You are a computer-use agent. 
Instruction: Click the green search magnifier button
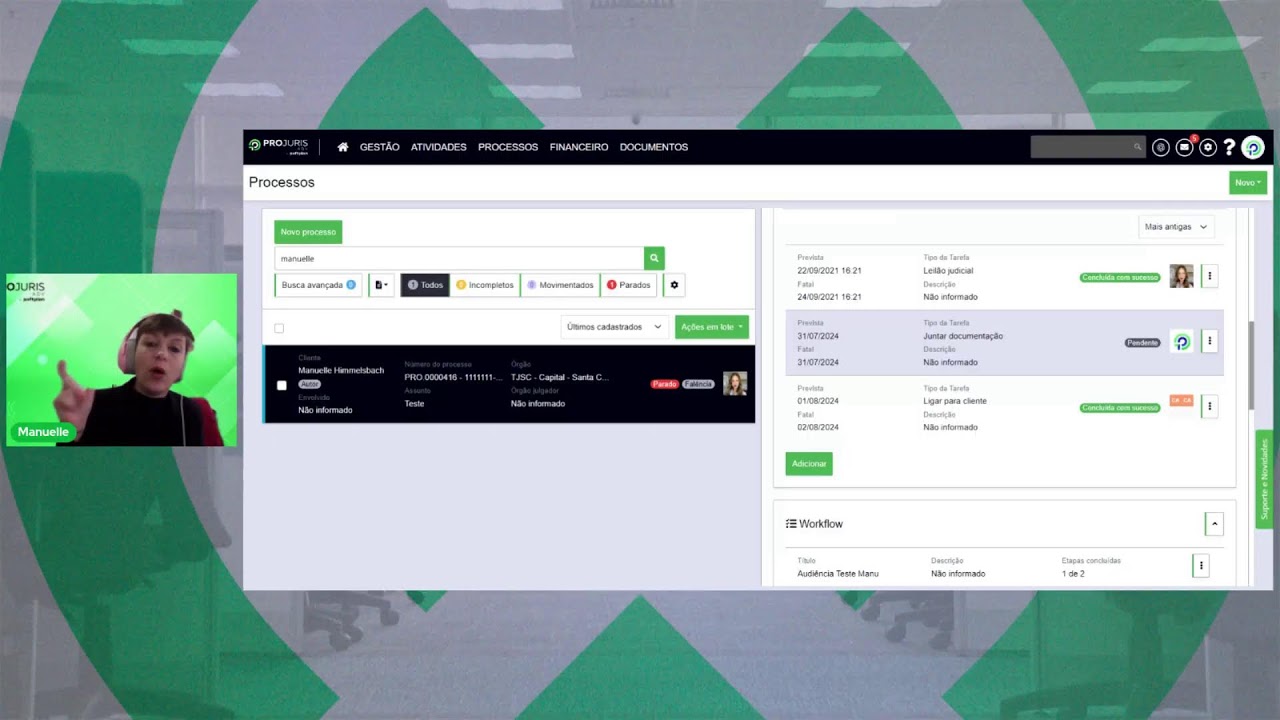[x=654, y=258]
